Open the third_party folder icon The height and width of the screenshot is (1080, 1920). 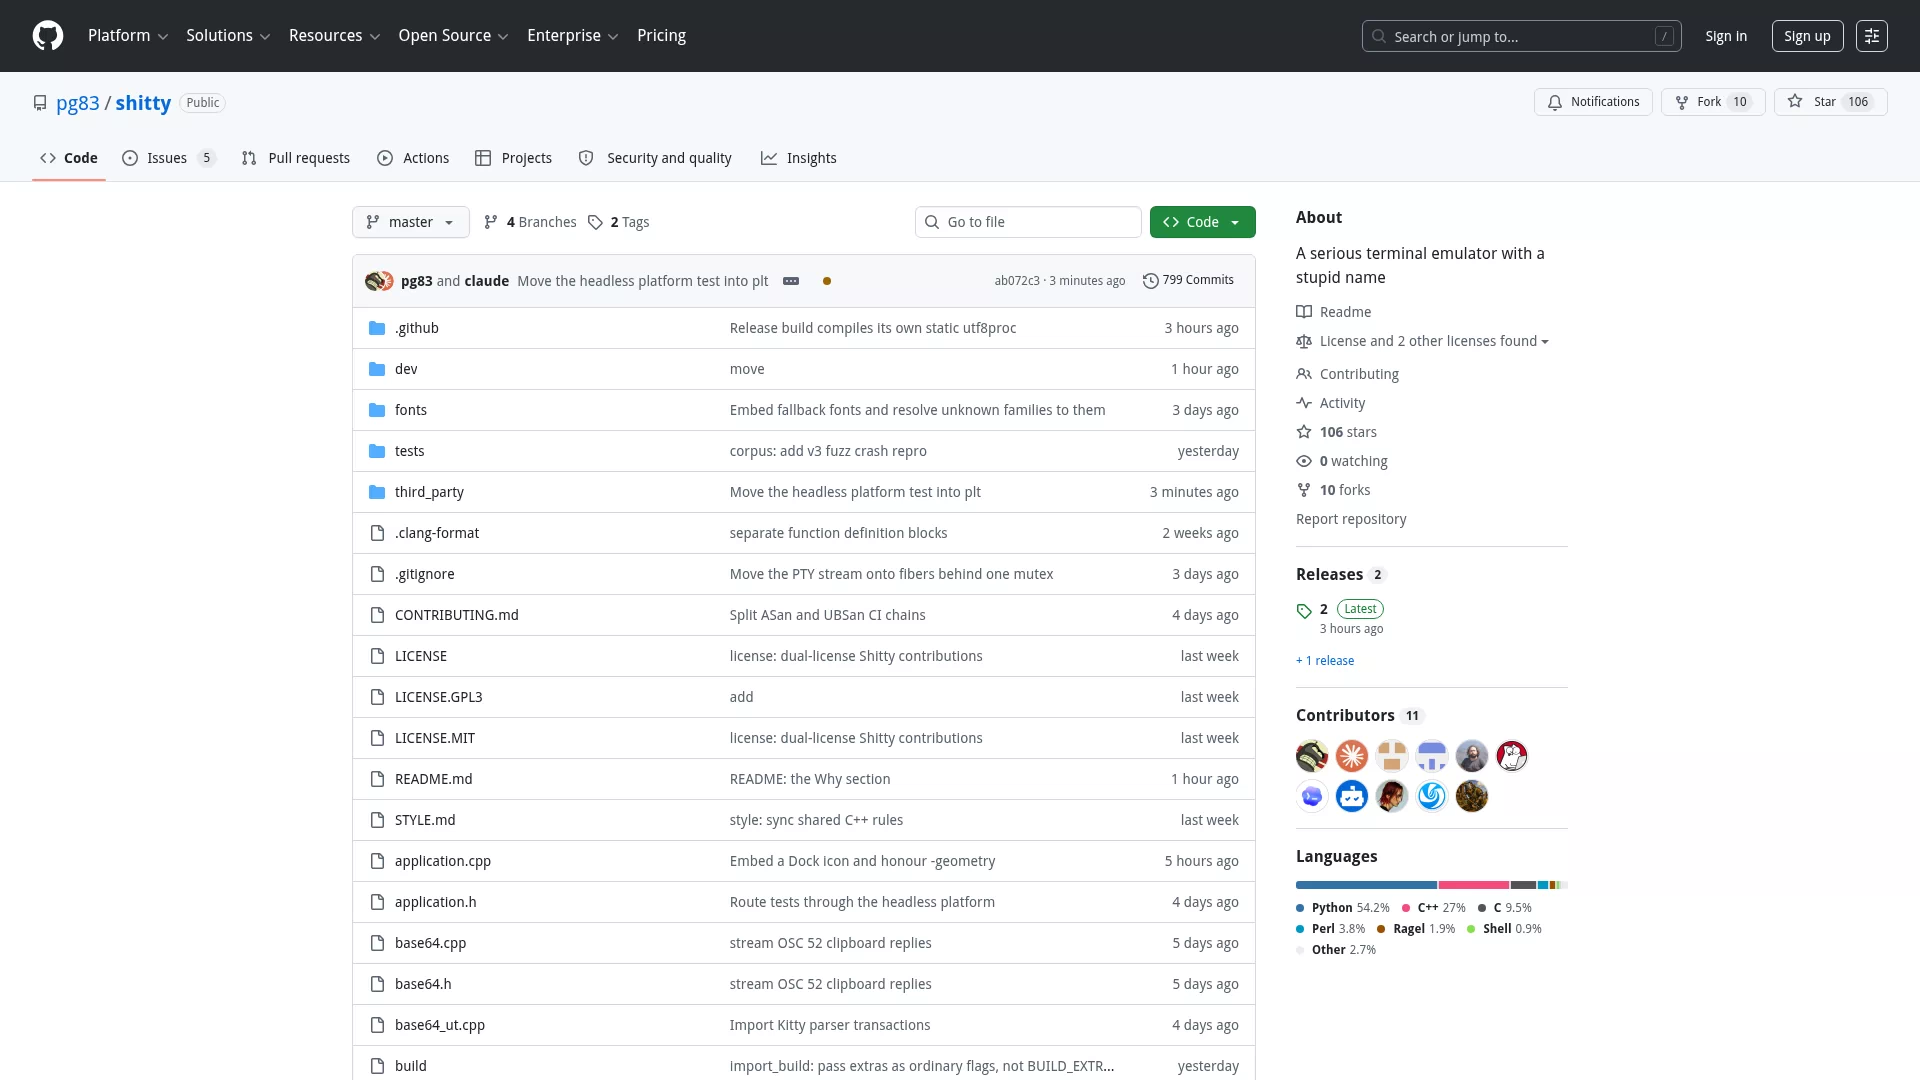[x=377, y=492]
